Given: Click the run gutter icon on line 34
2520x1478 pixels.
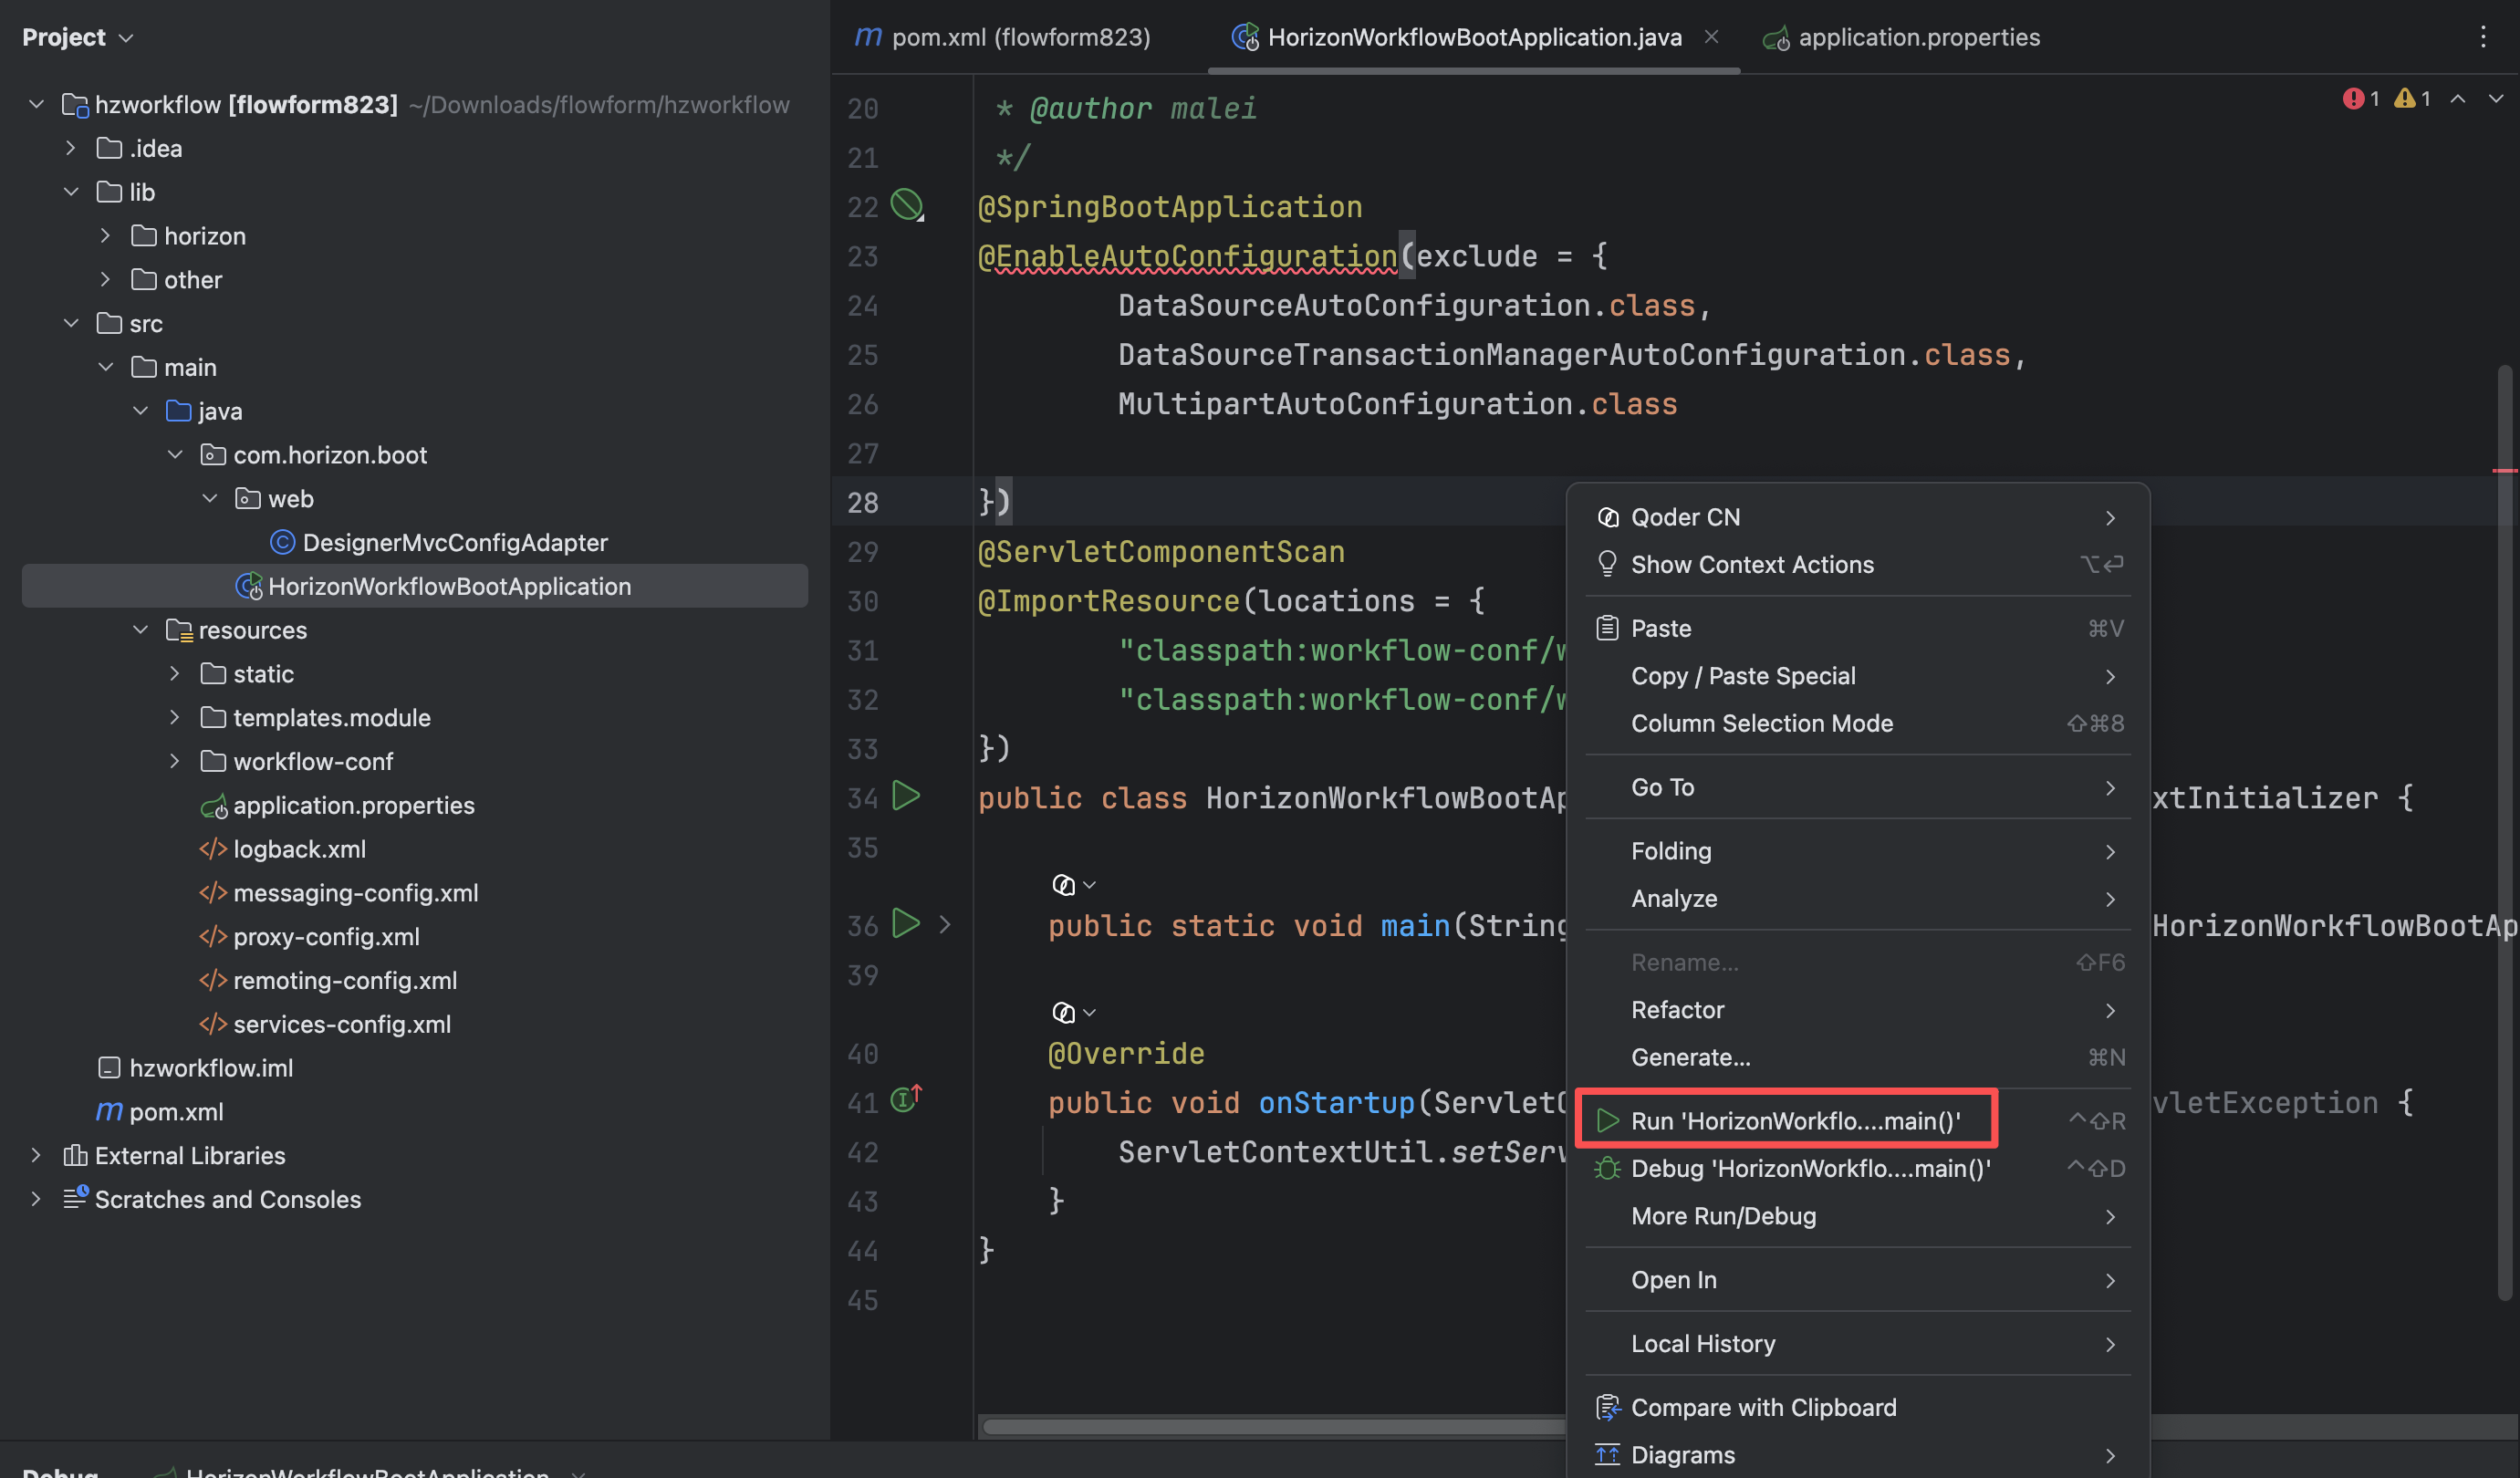Looking at the screenshot, I should pos(906,796).
